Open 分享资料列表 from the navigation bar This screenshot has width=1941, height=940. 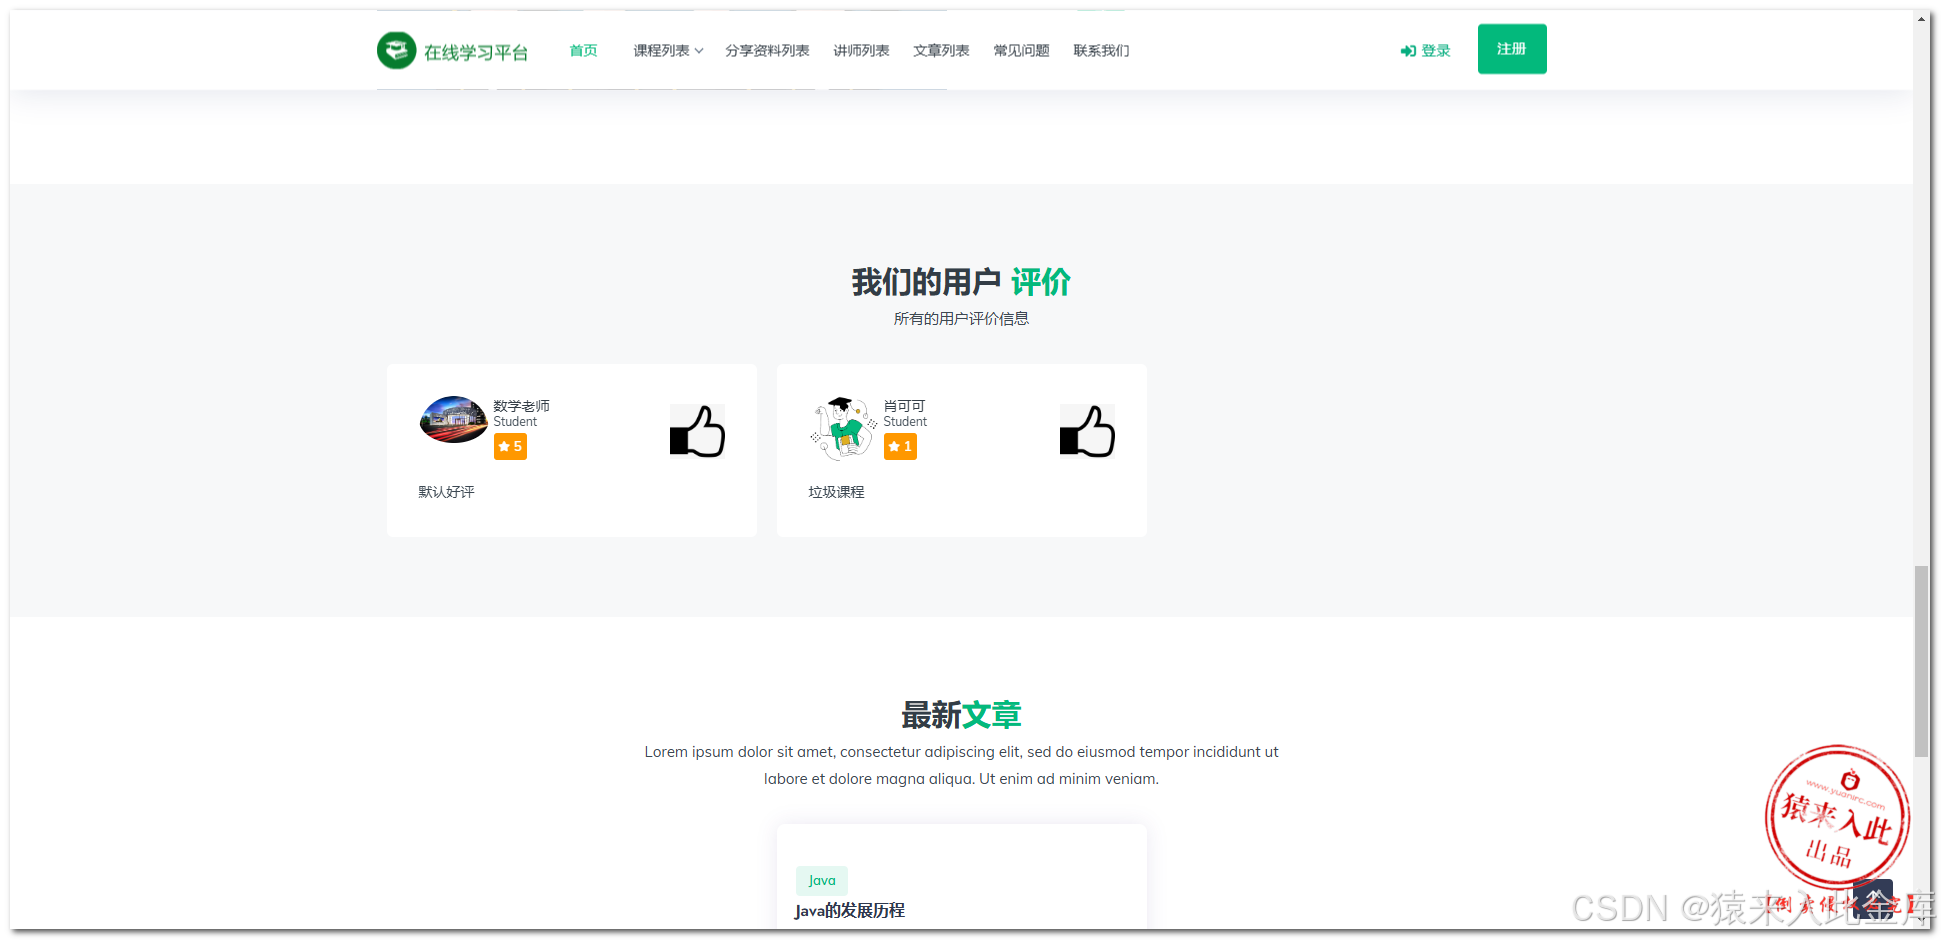[768, 50]
